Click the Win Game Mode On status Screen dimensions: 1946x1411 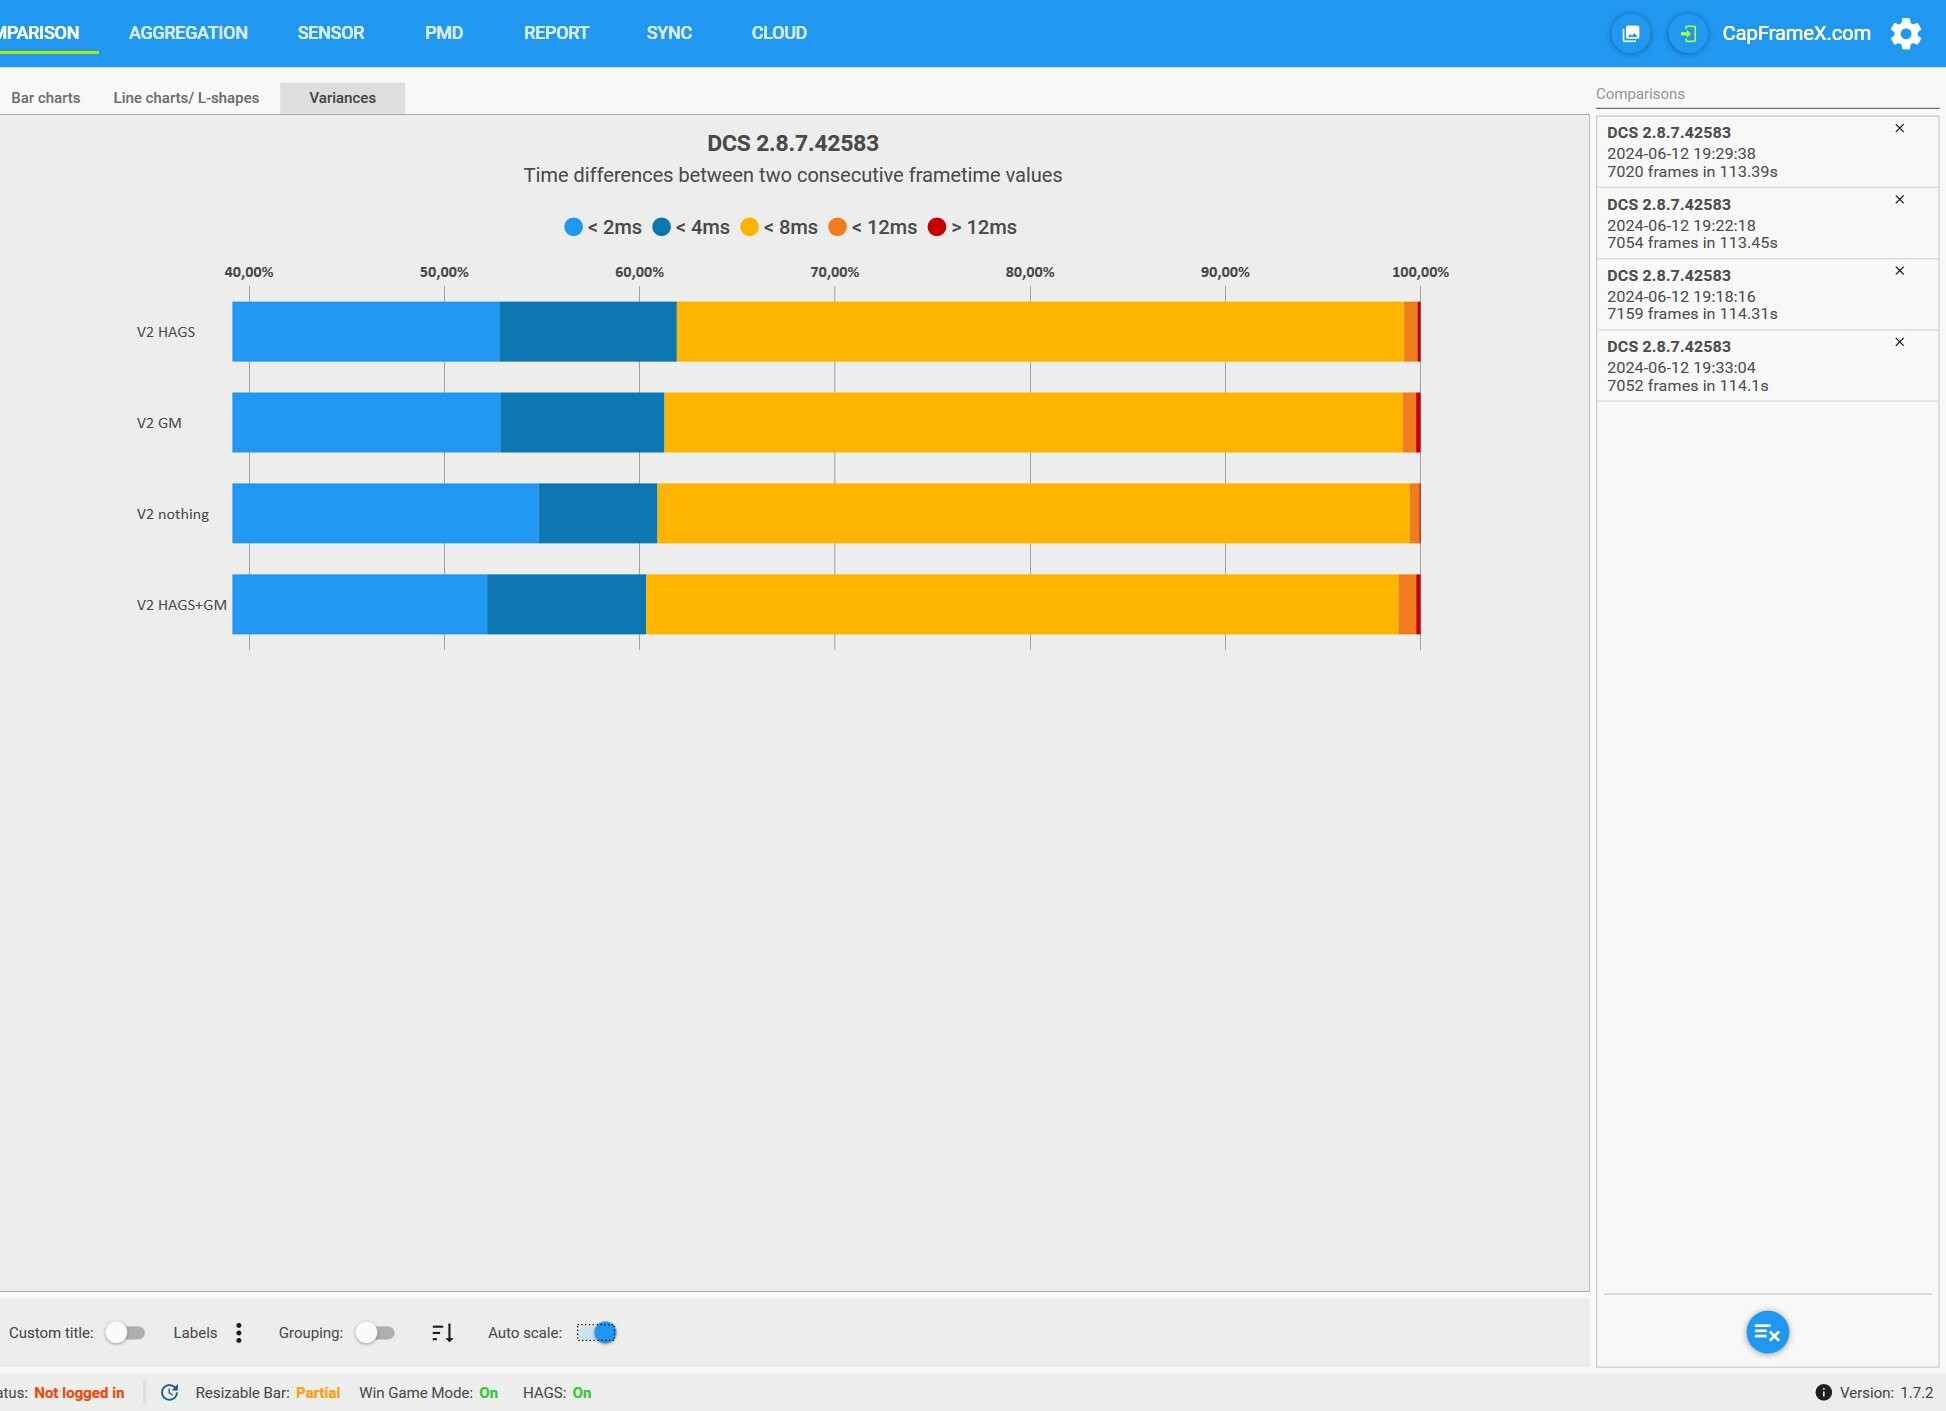428,1392
